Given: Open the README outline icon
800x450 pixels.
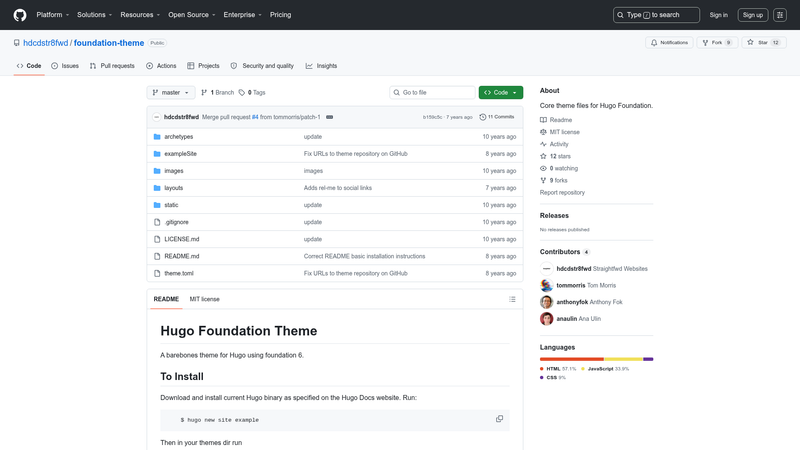Looking at the screenshot, I should pyautogui.click(x=512, y=299).
